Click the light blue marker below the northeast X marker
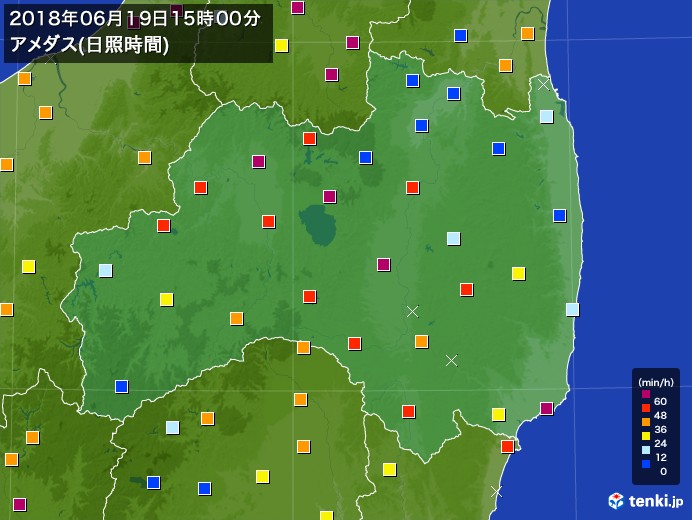 point(547,117)
